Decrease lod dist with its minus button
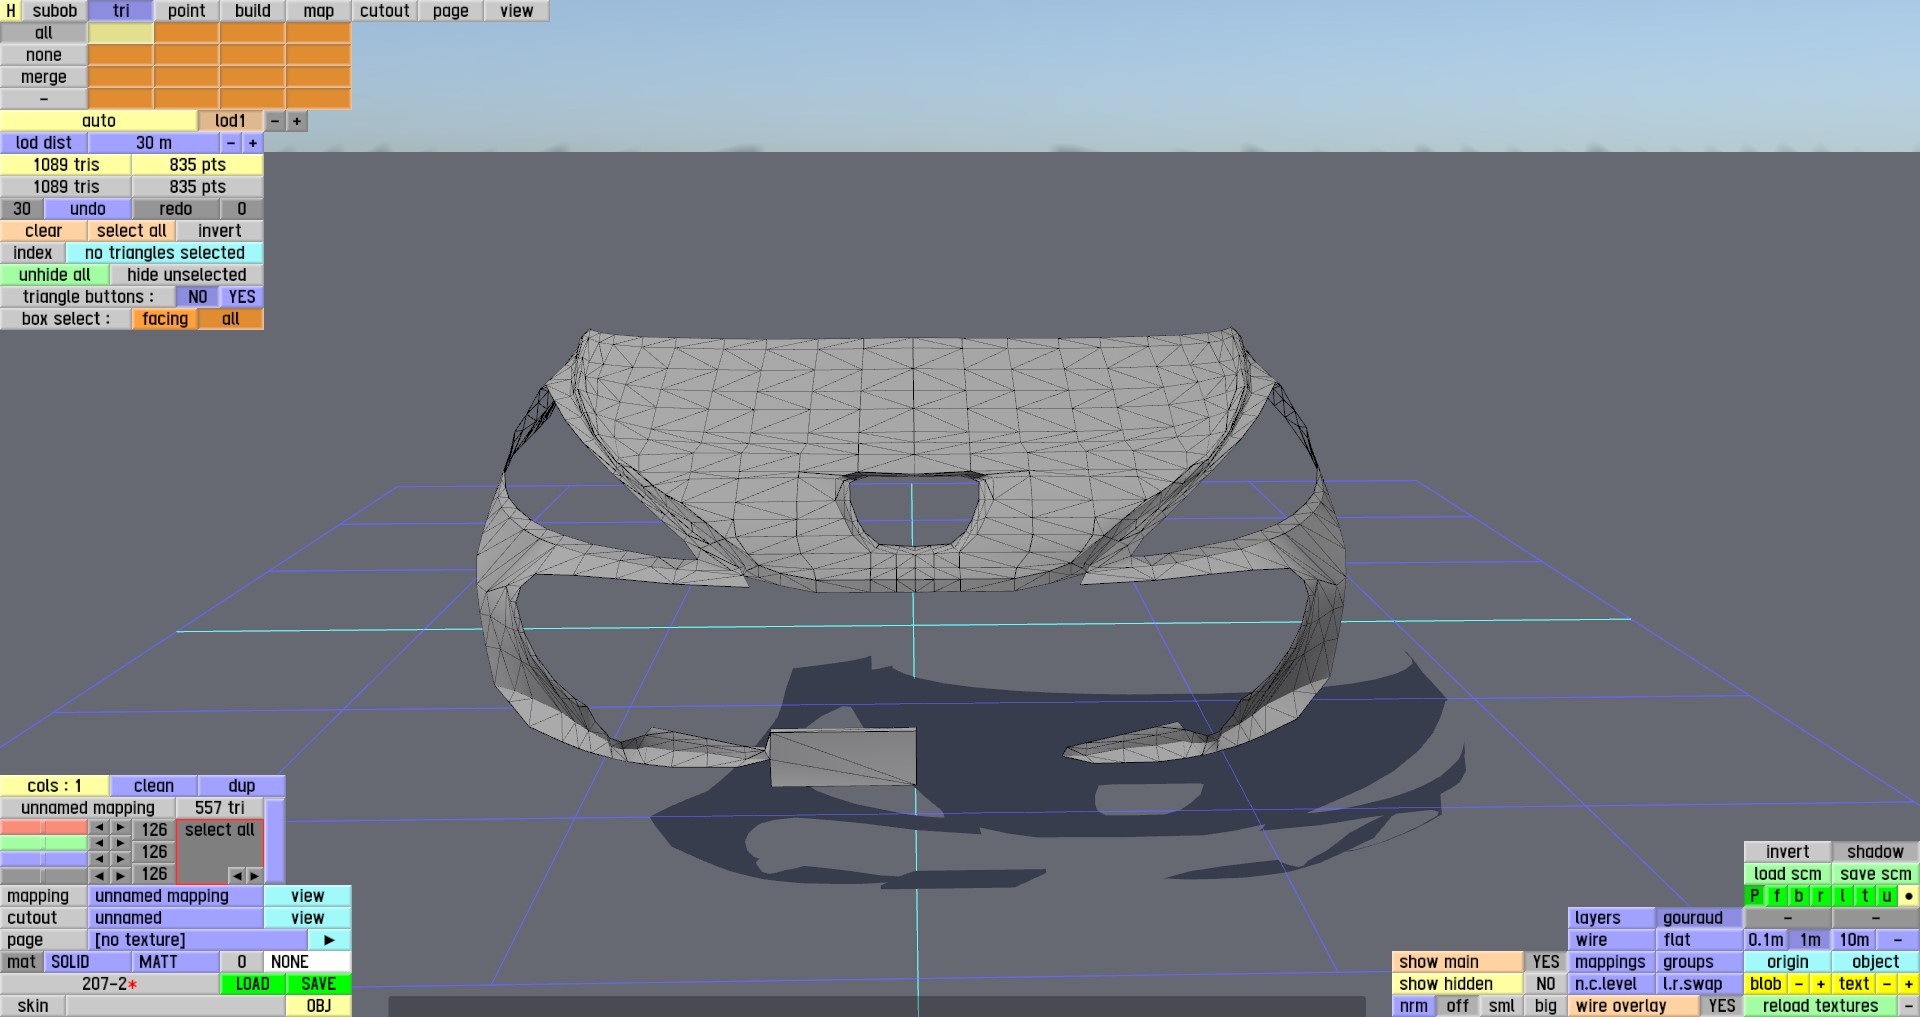 231,143
